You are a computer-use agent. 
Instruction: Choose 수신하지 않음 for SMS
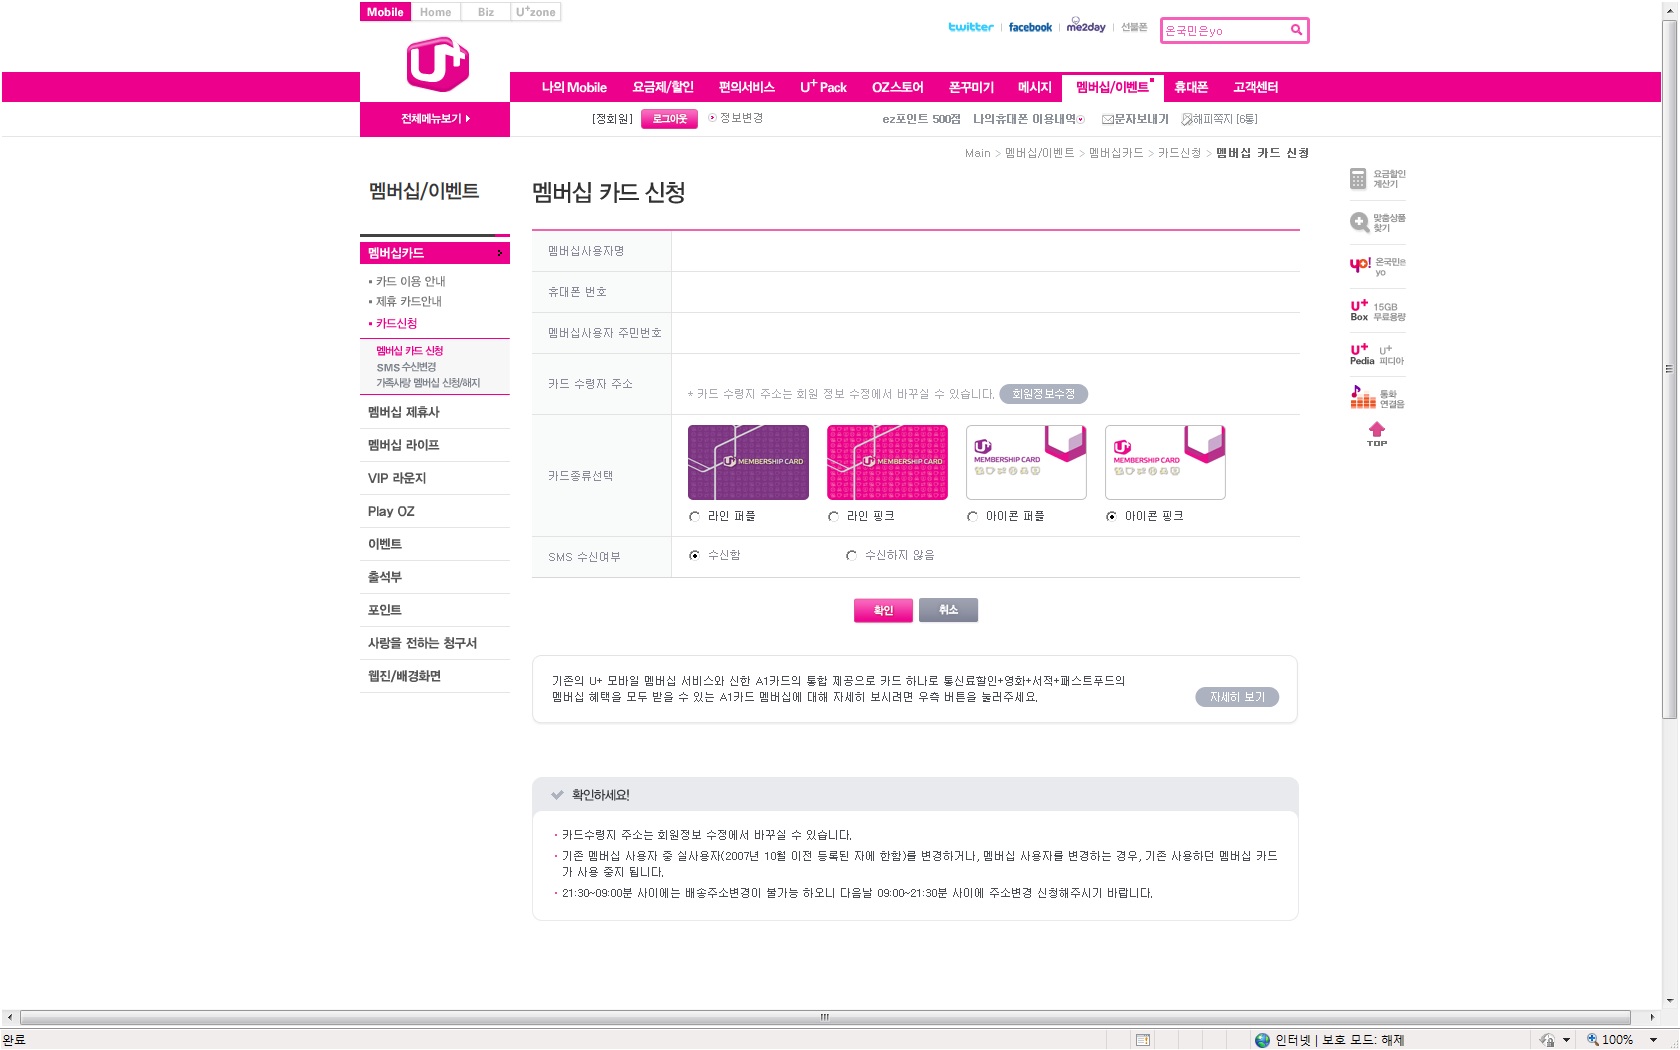pyautogui.click(x=851, y=556)
